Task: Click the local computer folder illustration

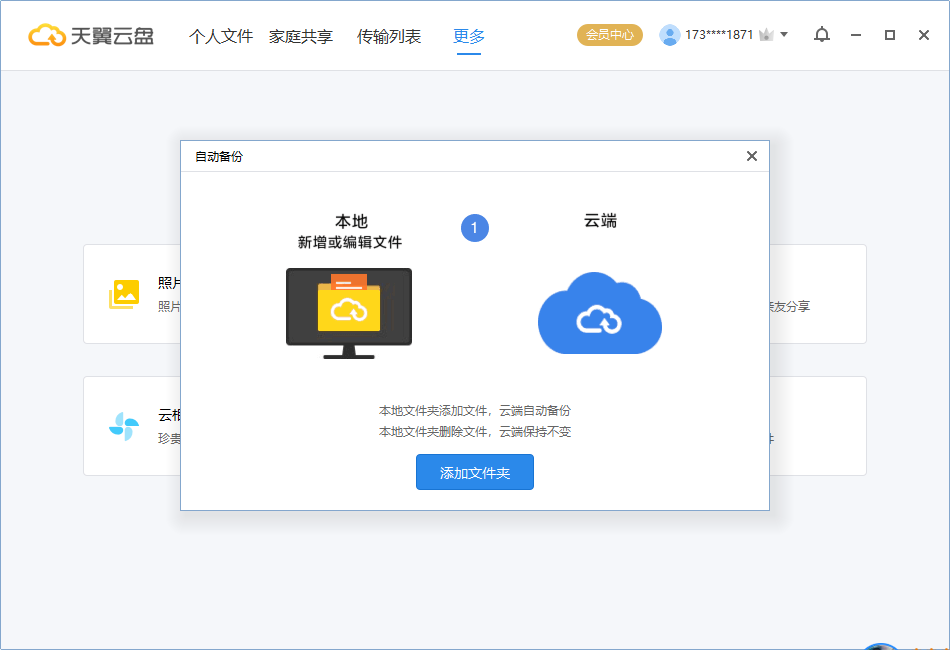Action: (x=349, y=313)
